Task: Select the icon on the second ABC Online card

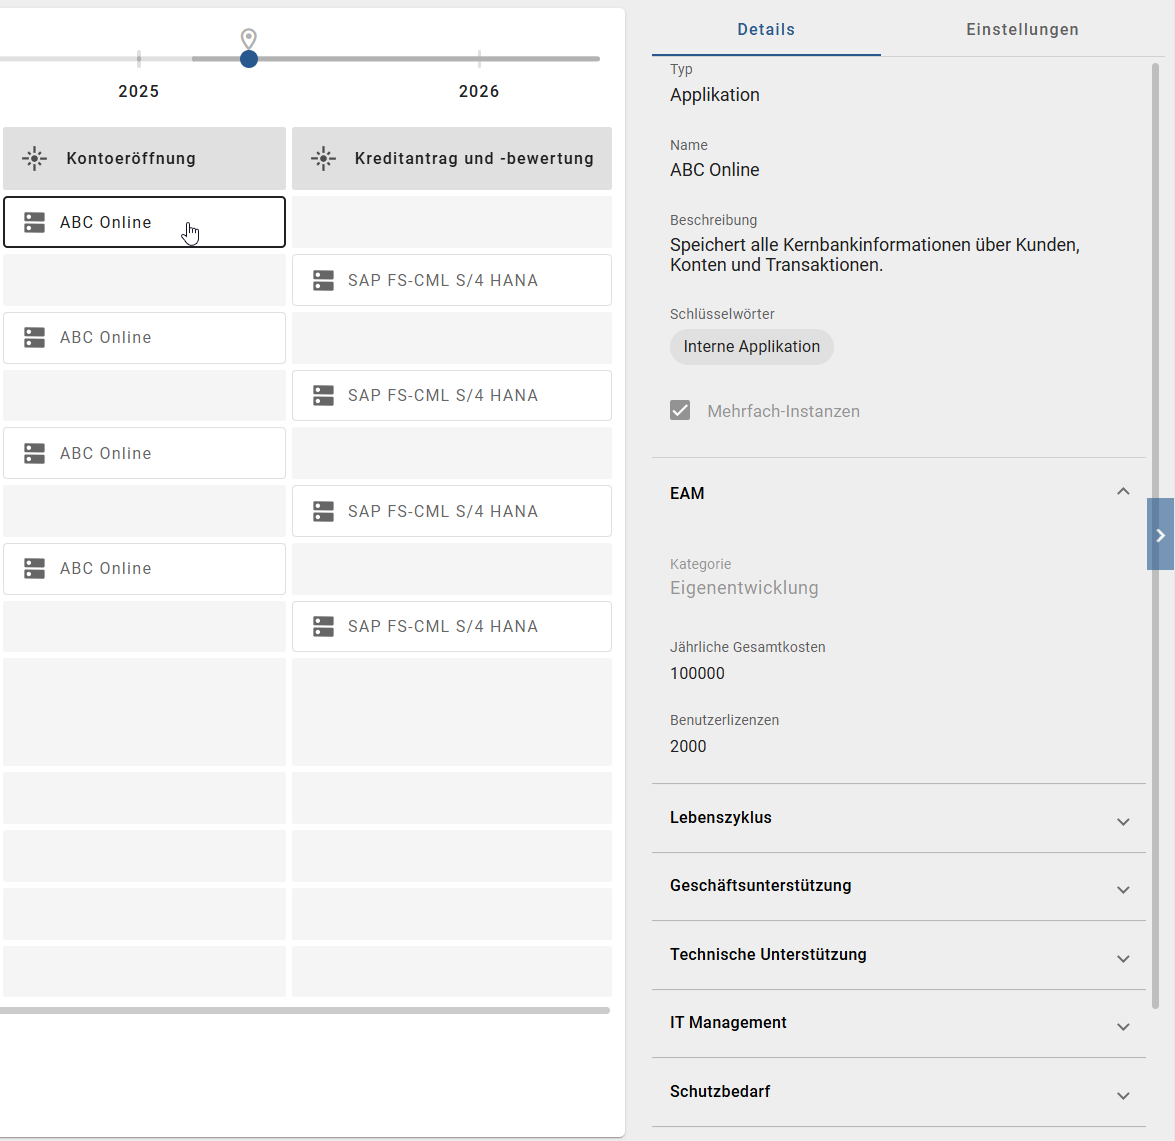Action: click(x=34, y=337)
